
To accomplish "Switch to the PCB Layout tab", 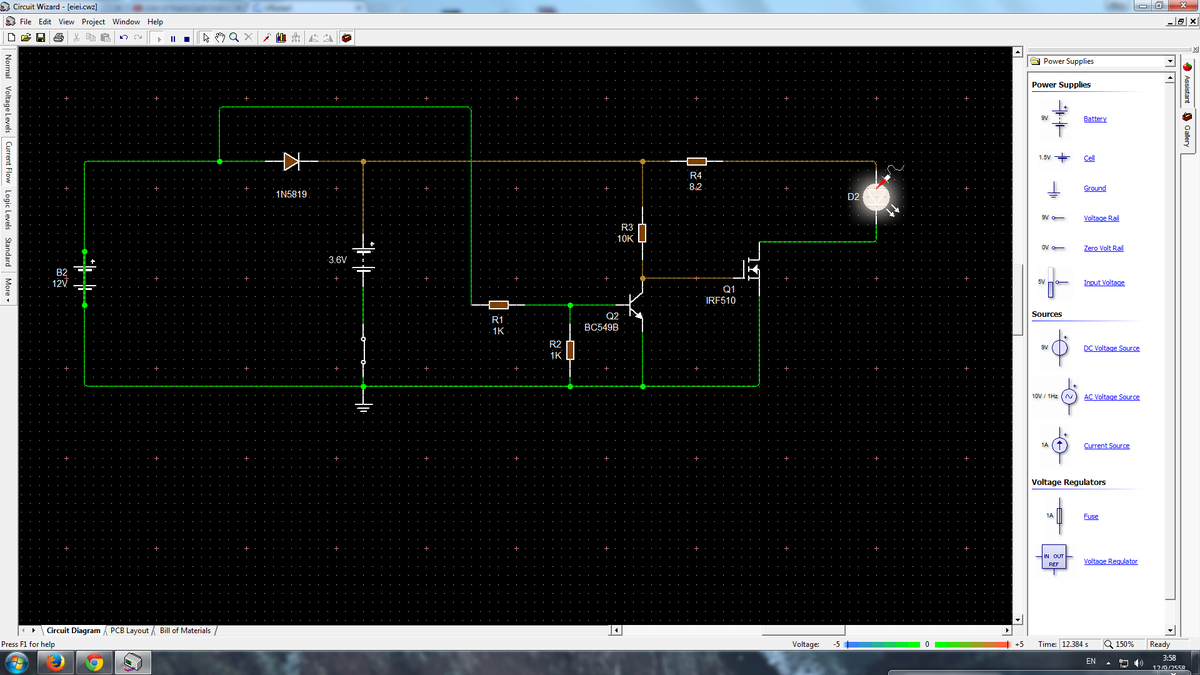I will [129, 630].
